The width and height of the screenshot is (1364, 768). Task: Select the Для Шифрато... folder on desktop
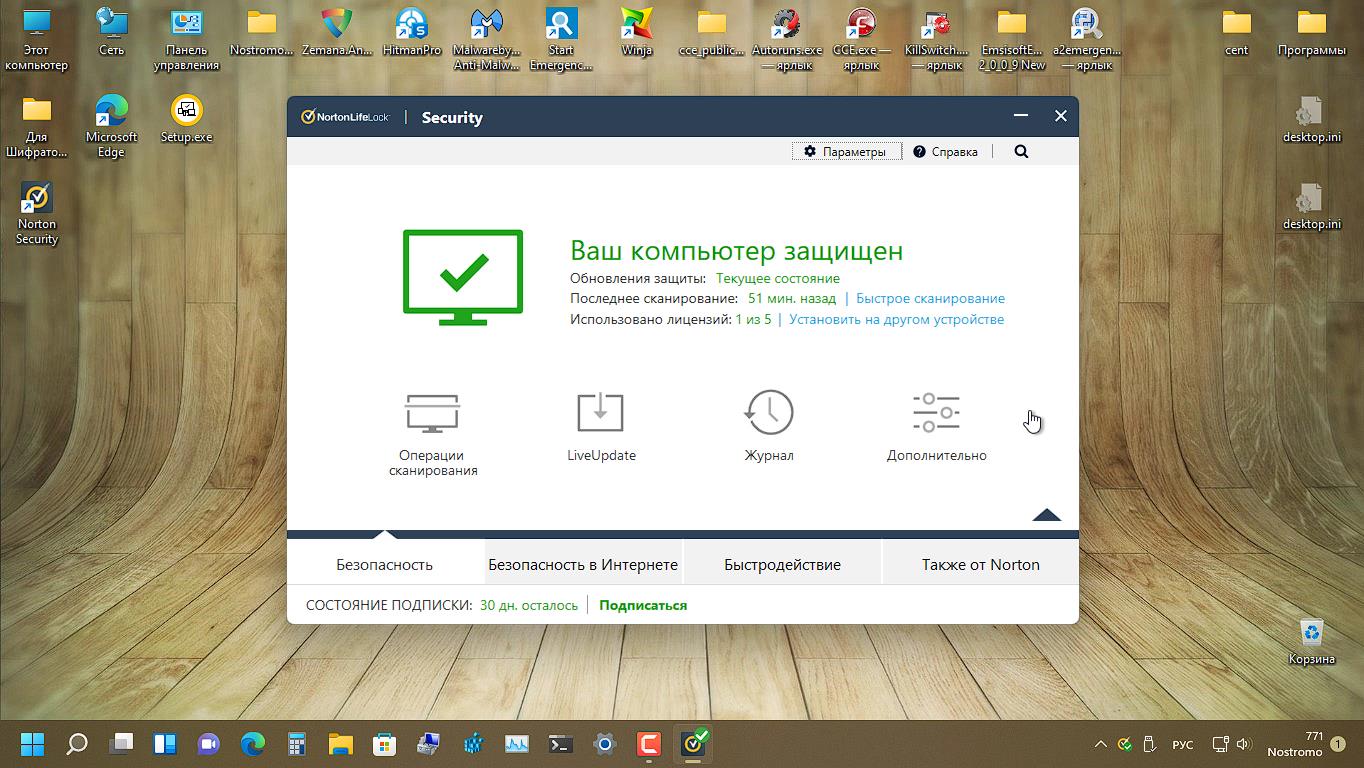[37, 127]
